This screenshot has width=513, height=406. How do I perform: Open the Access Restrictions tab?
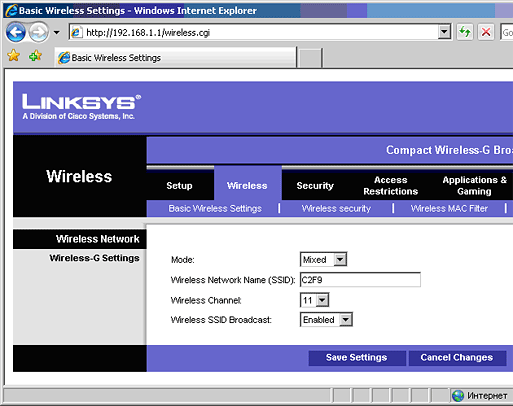coord(390,186)
